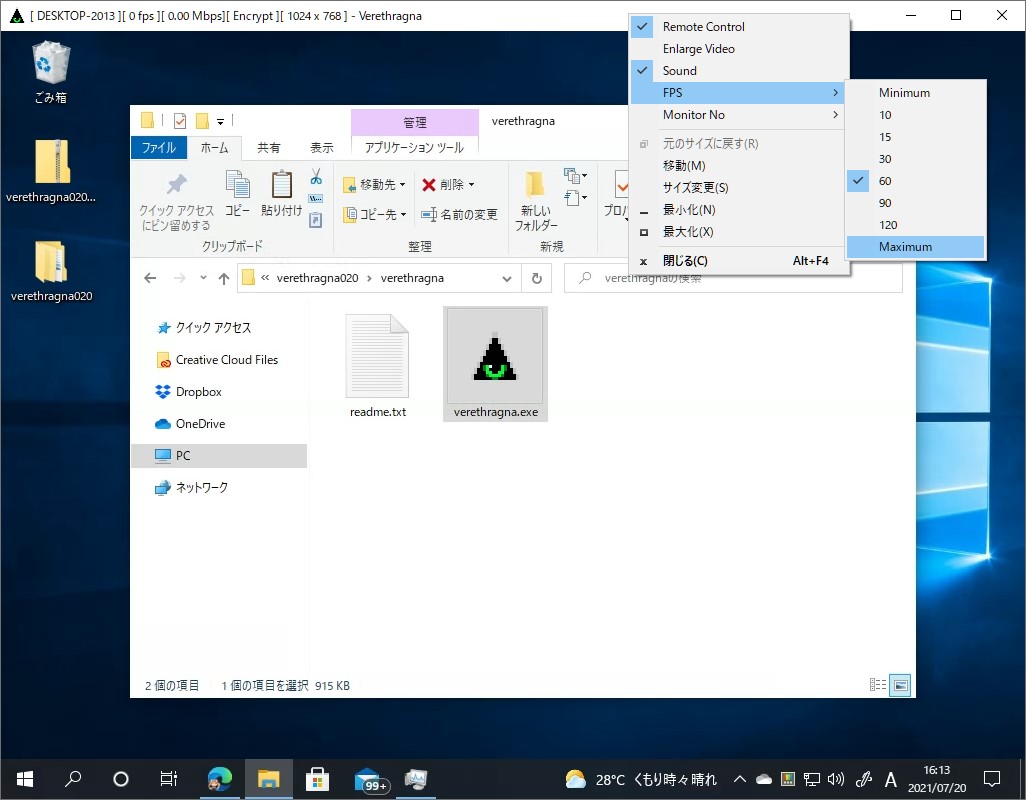This screenshot has height=800, width=1026.
Task: Click the Delete (削除) icon
Action: [438, 184]
